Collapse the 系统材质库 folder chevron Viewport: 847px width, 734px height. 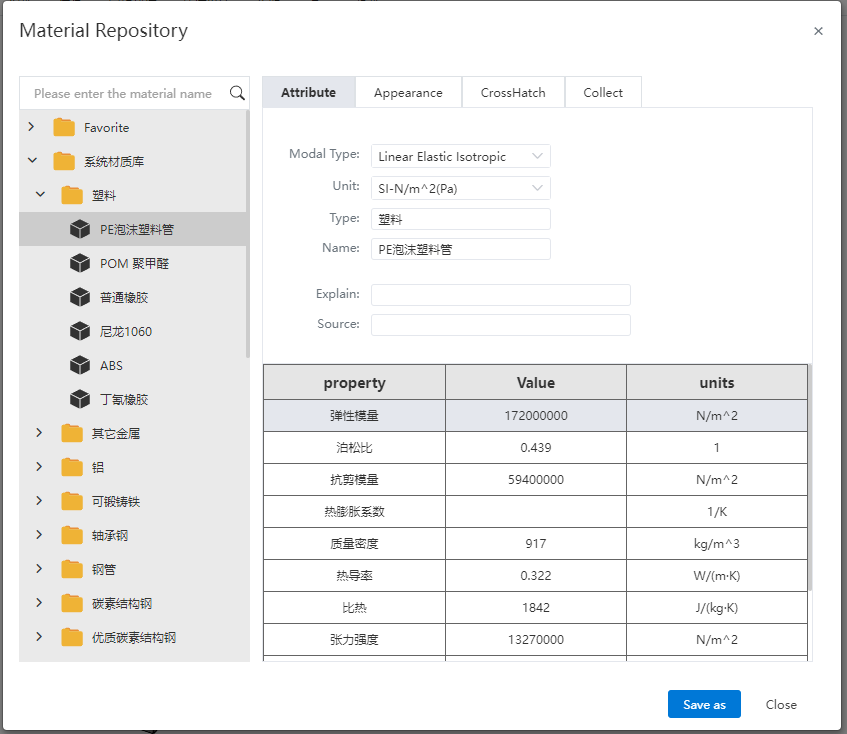[x=32, y=160]
